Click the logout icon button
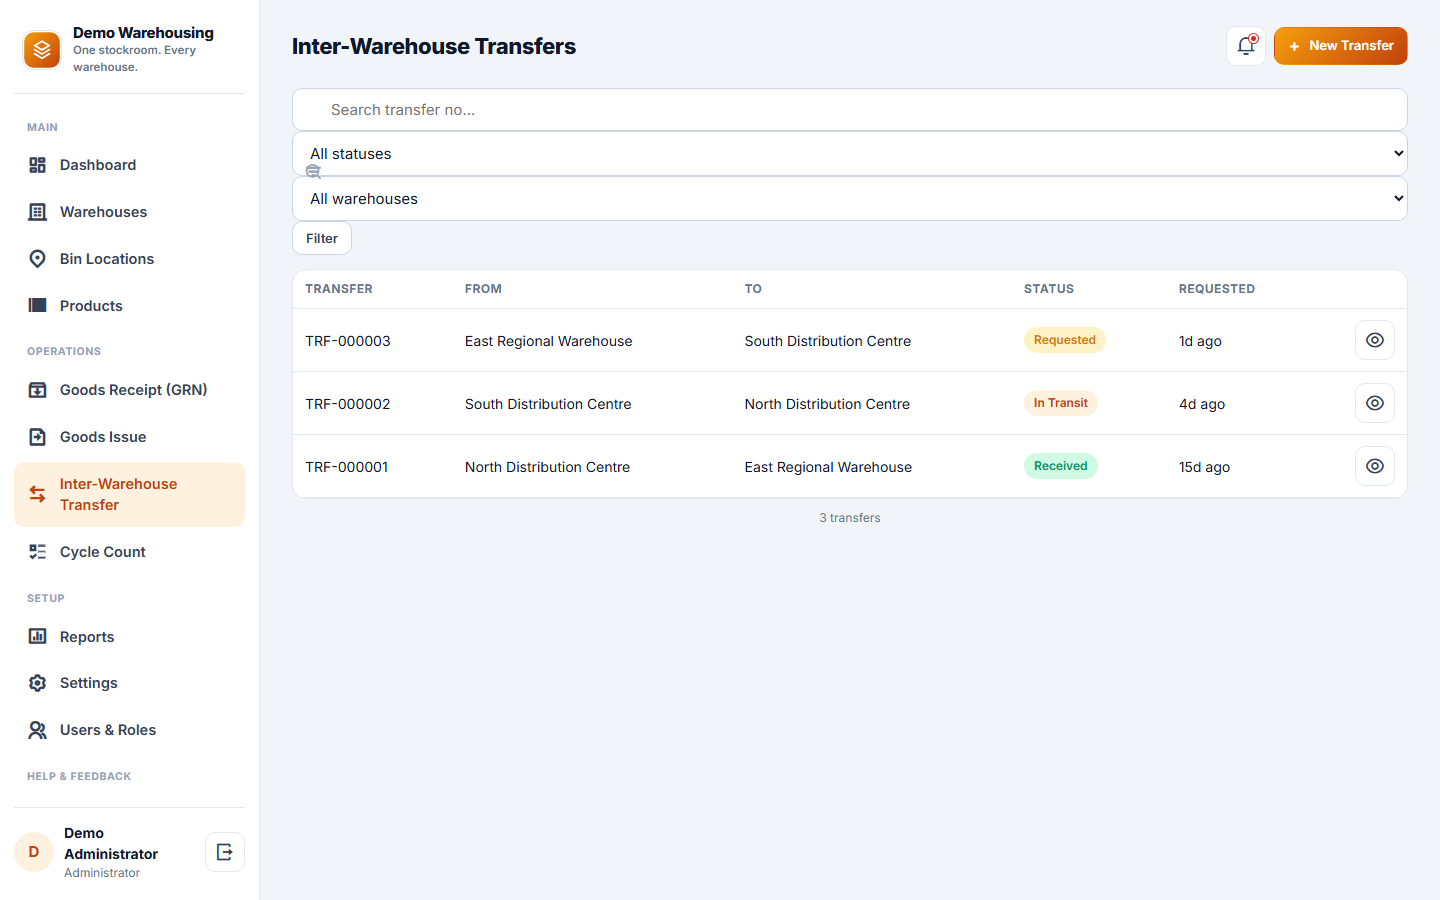This screenshot has width=1440, height=900. 225,852
